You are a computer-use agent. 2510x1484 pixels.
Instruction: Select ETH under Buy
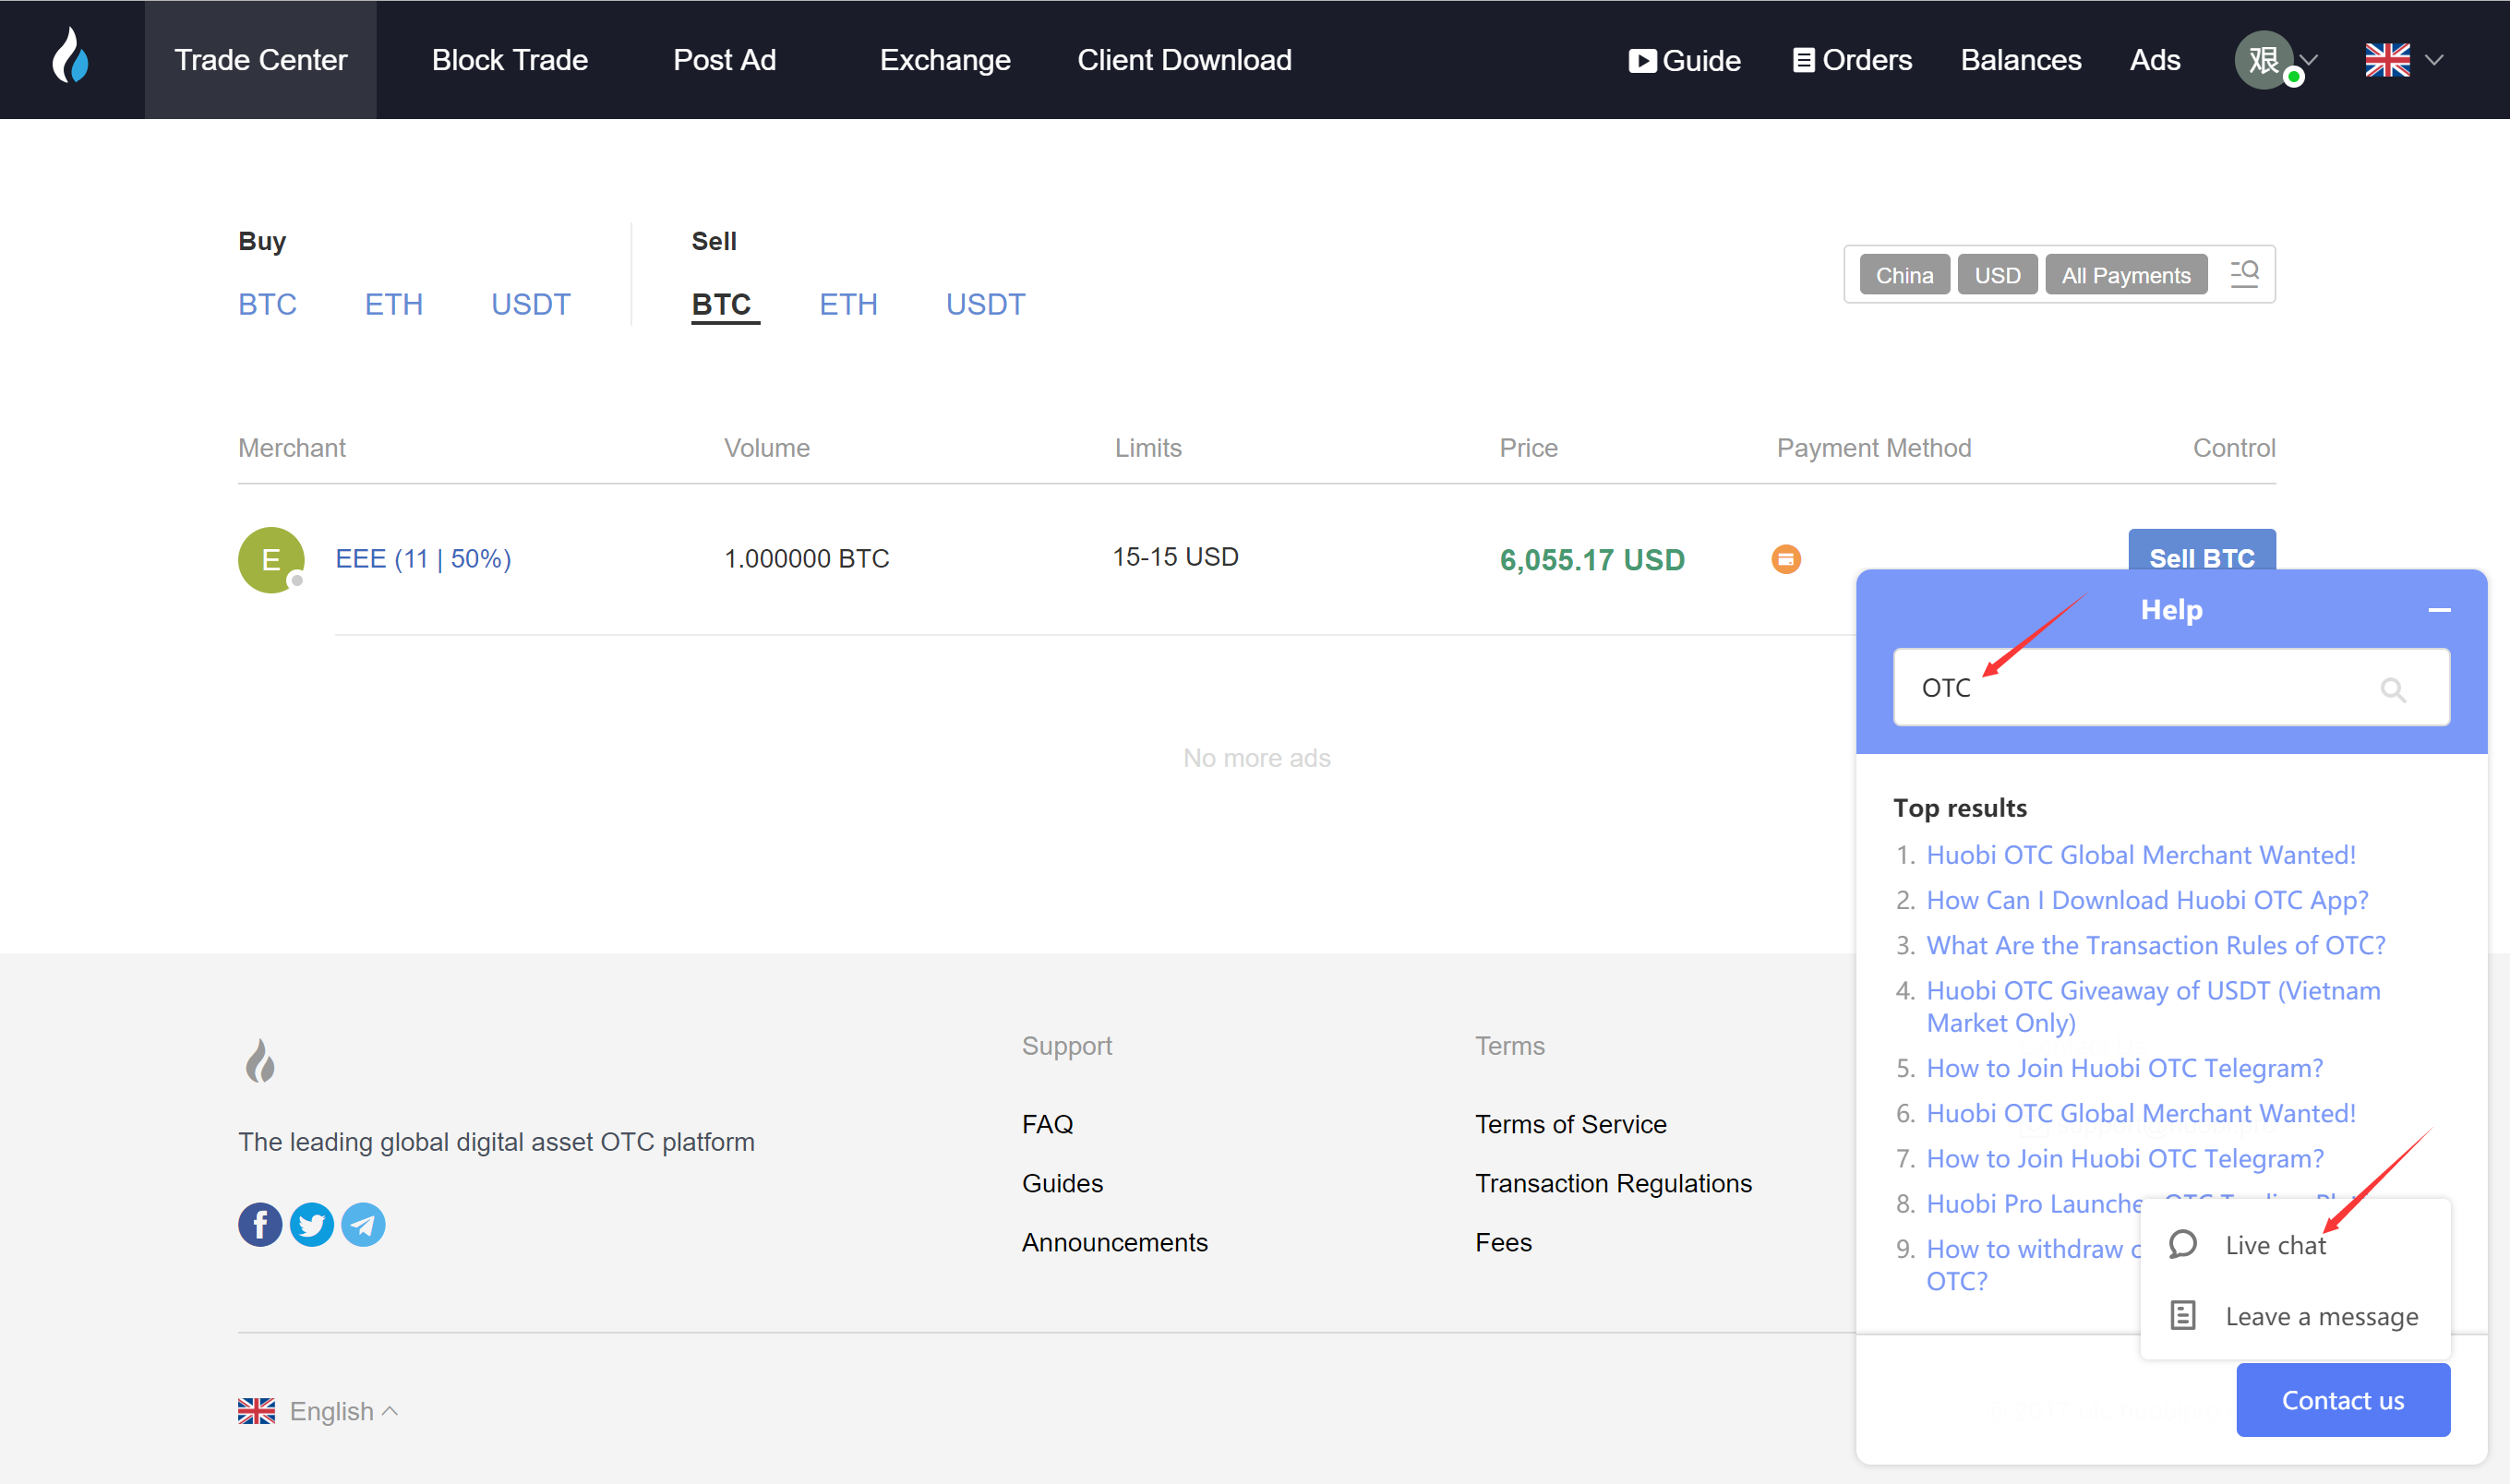pyautogui.click(x=393, y=304)
